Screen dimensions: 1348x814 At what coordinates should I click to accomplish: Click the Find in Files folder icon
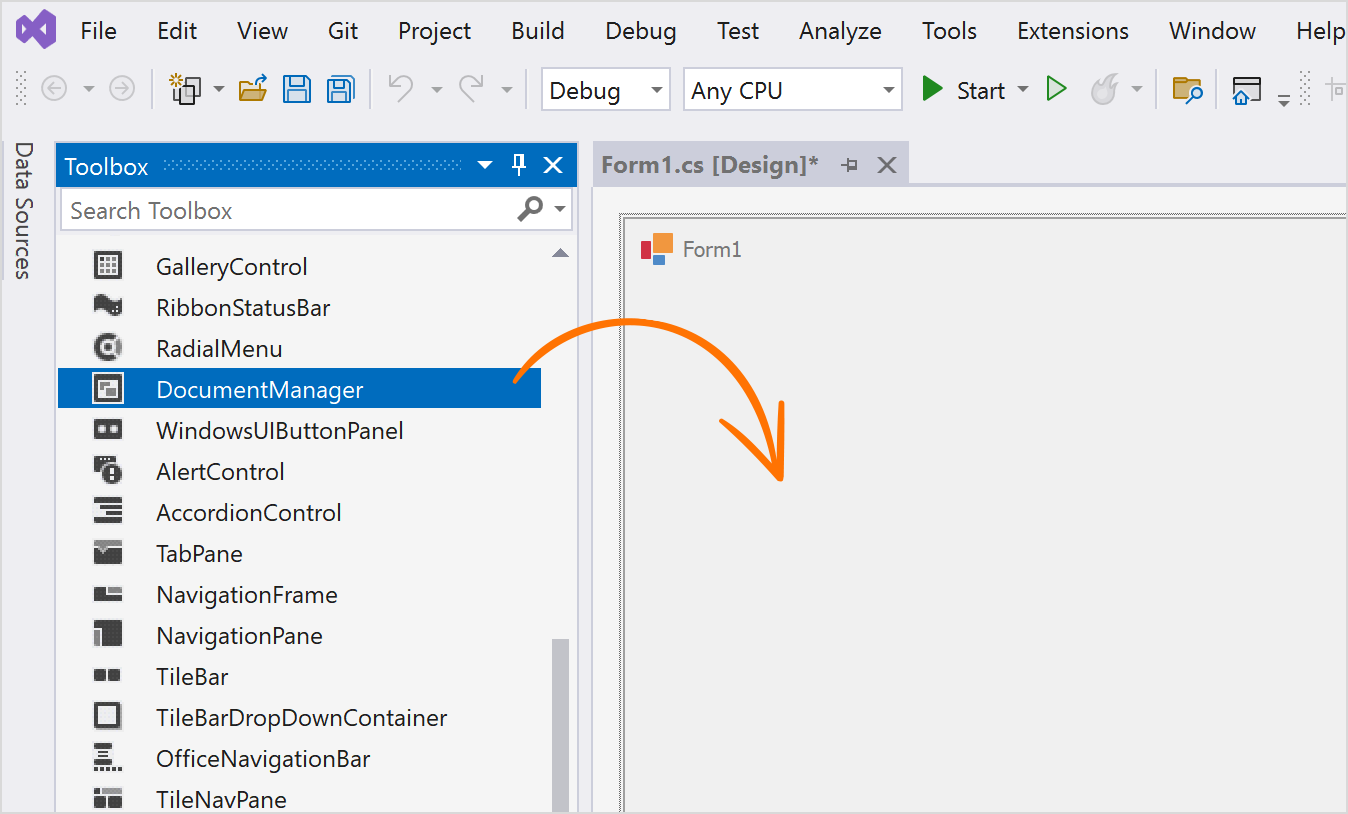pos(1187,90)
